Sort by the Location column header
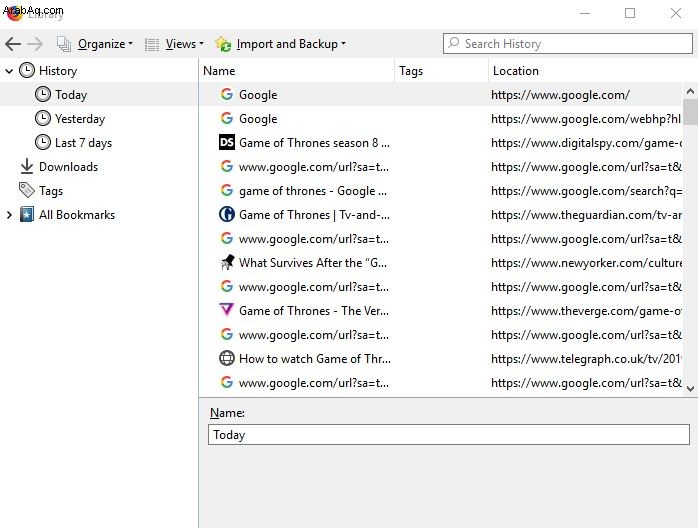The height and width of the screenshot is (528, 698). click(592, 71)
